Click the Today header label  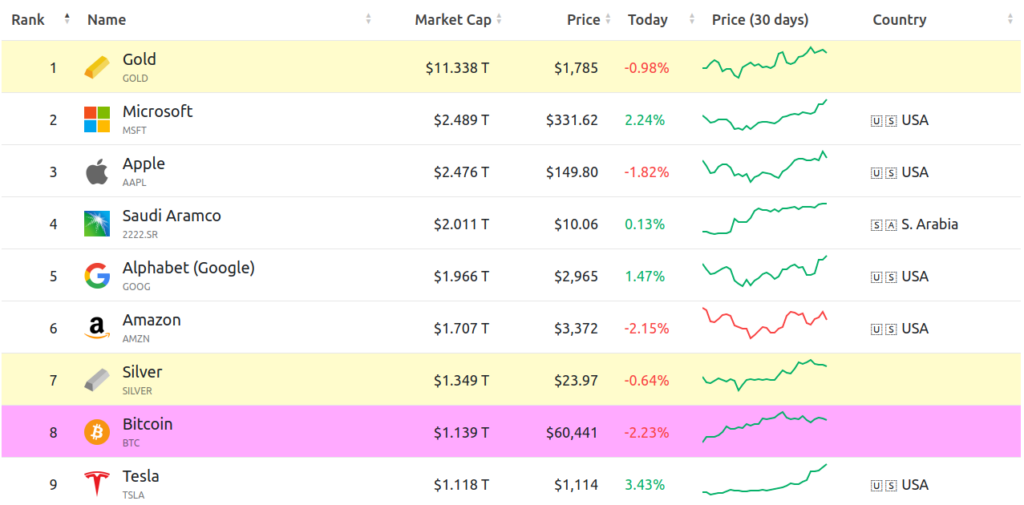(x=648, y=20)
